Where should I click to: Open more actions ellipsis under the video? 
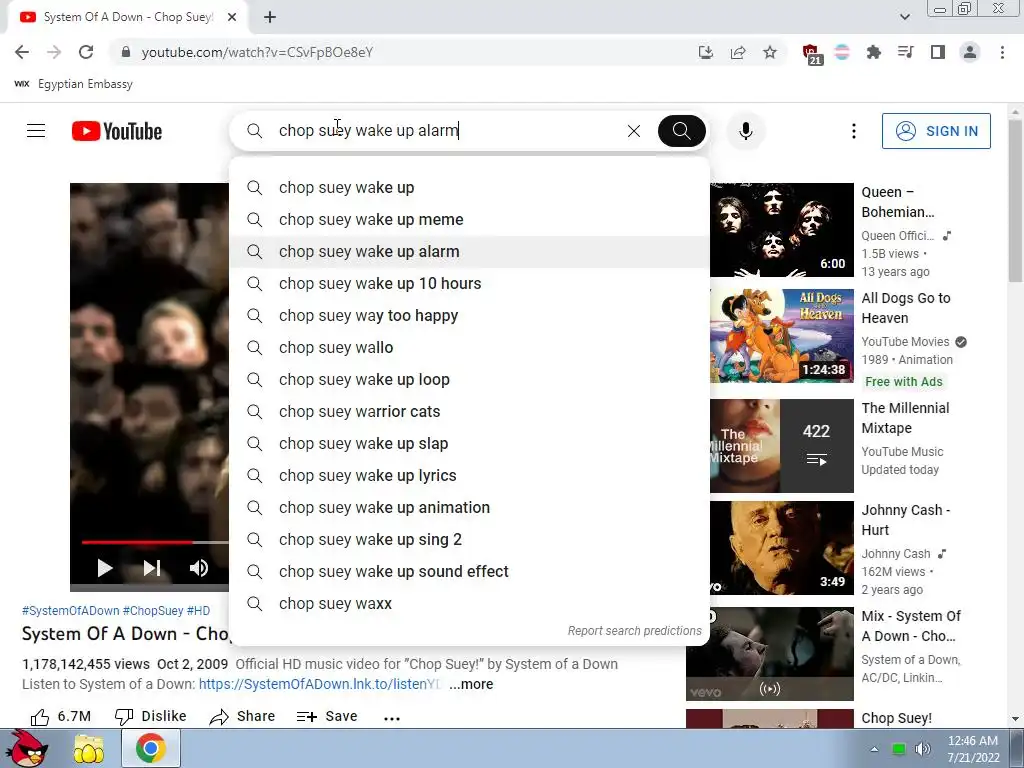[x=392, y=718]
